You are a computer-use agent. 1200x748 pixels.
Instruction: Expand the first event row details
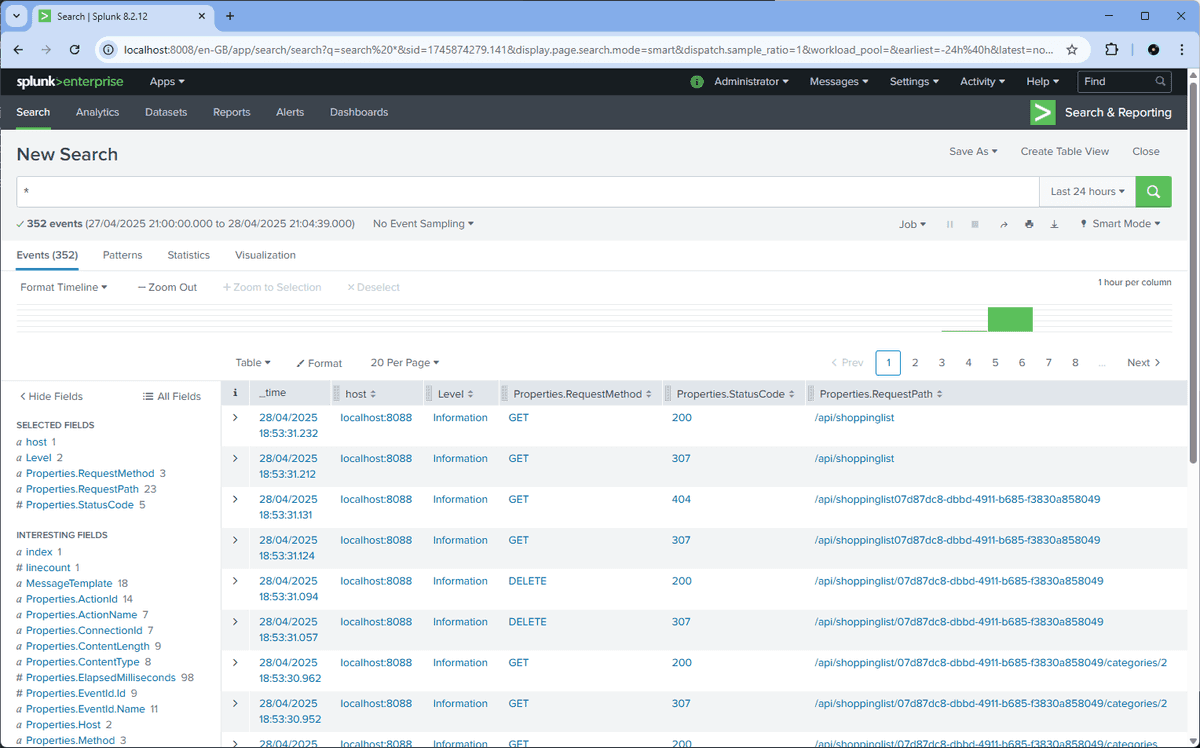point(234,418)
